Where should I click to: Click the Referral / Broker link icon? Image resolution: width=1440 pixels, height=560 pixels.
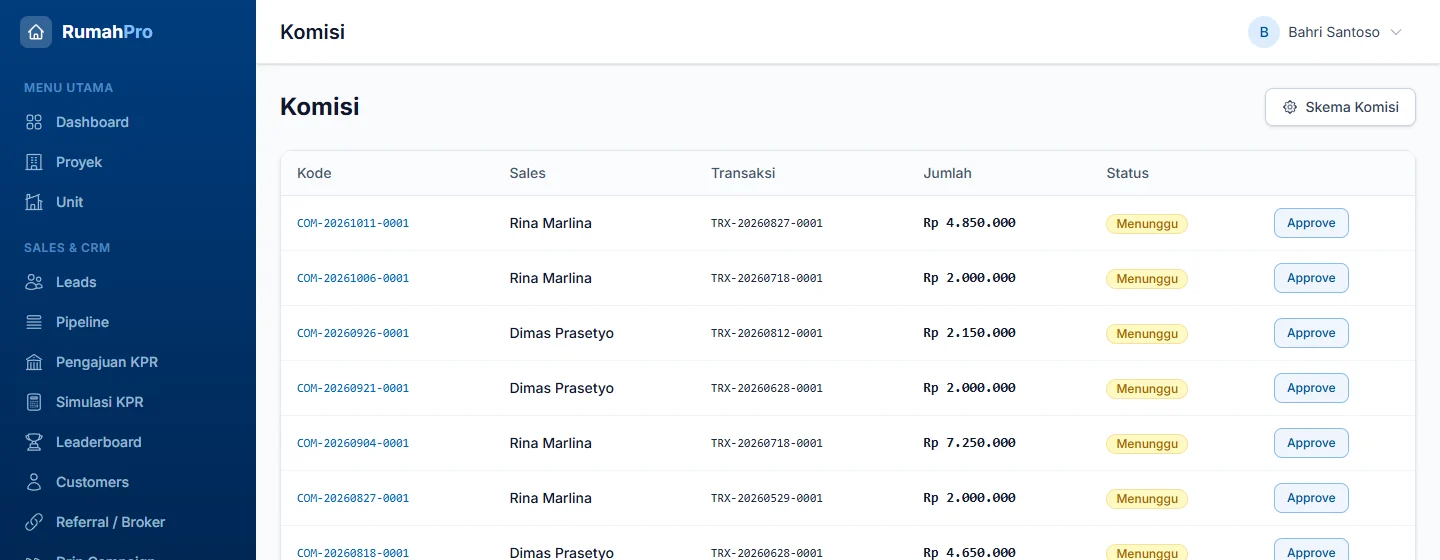click(x=34, y=522)
